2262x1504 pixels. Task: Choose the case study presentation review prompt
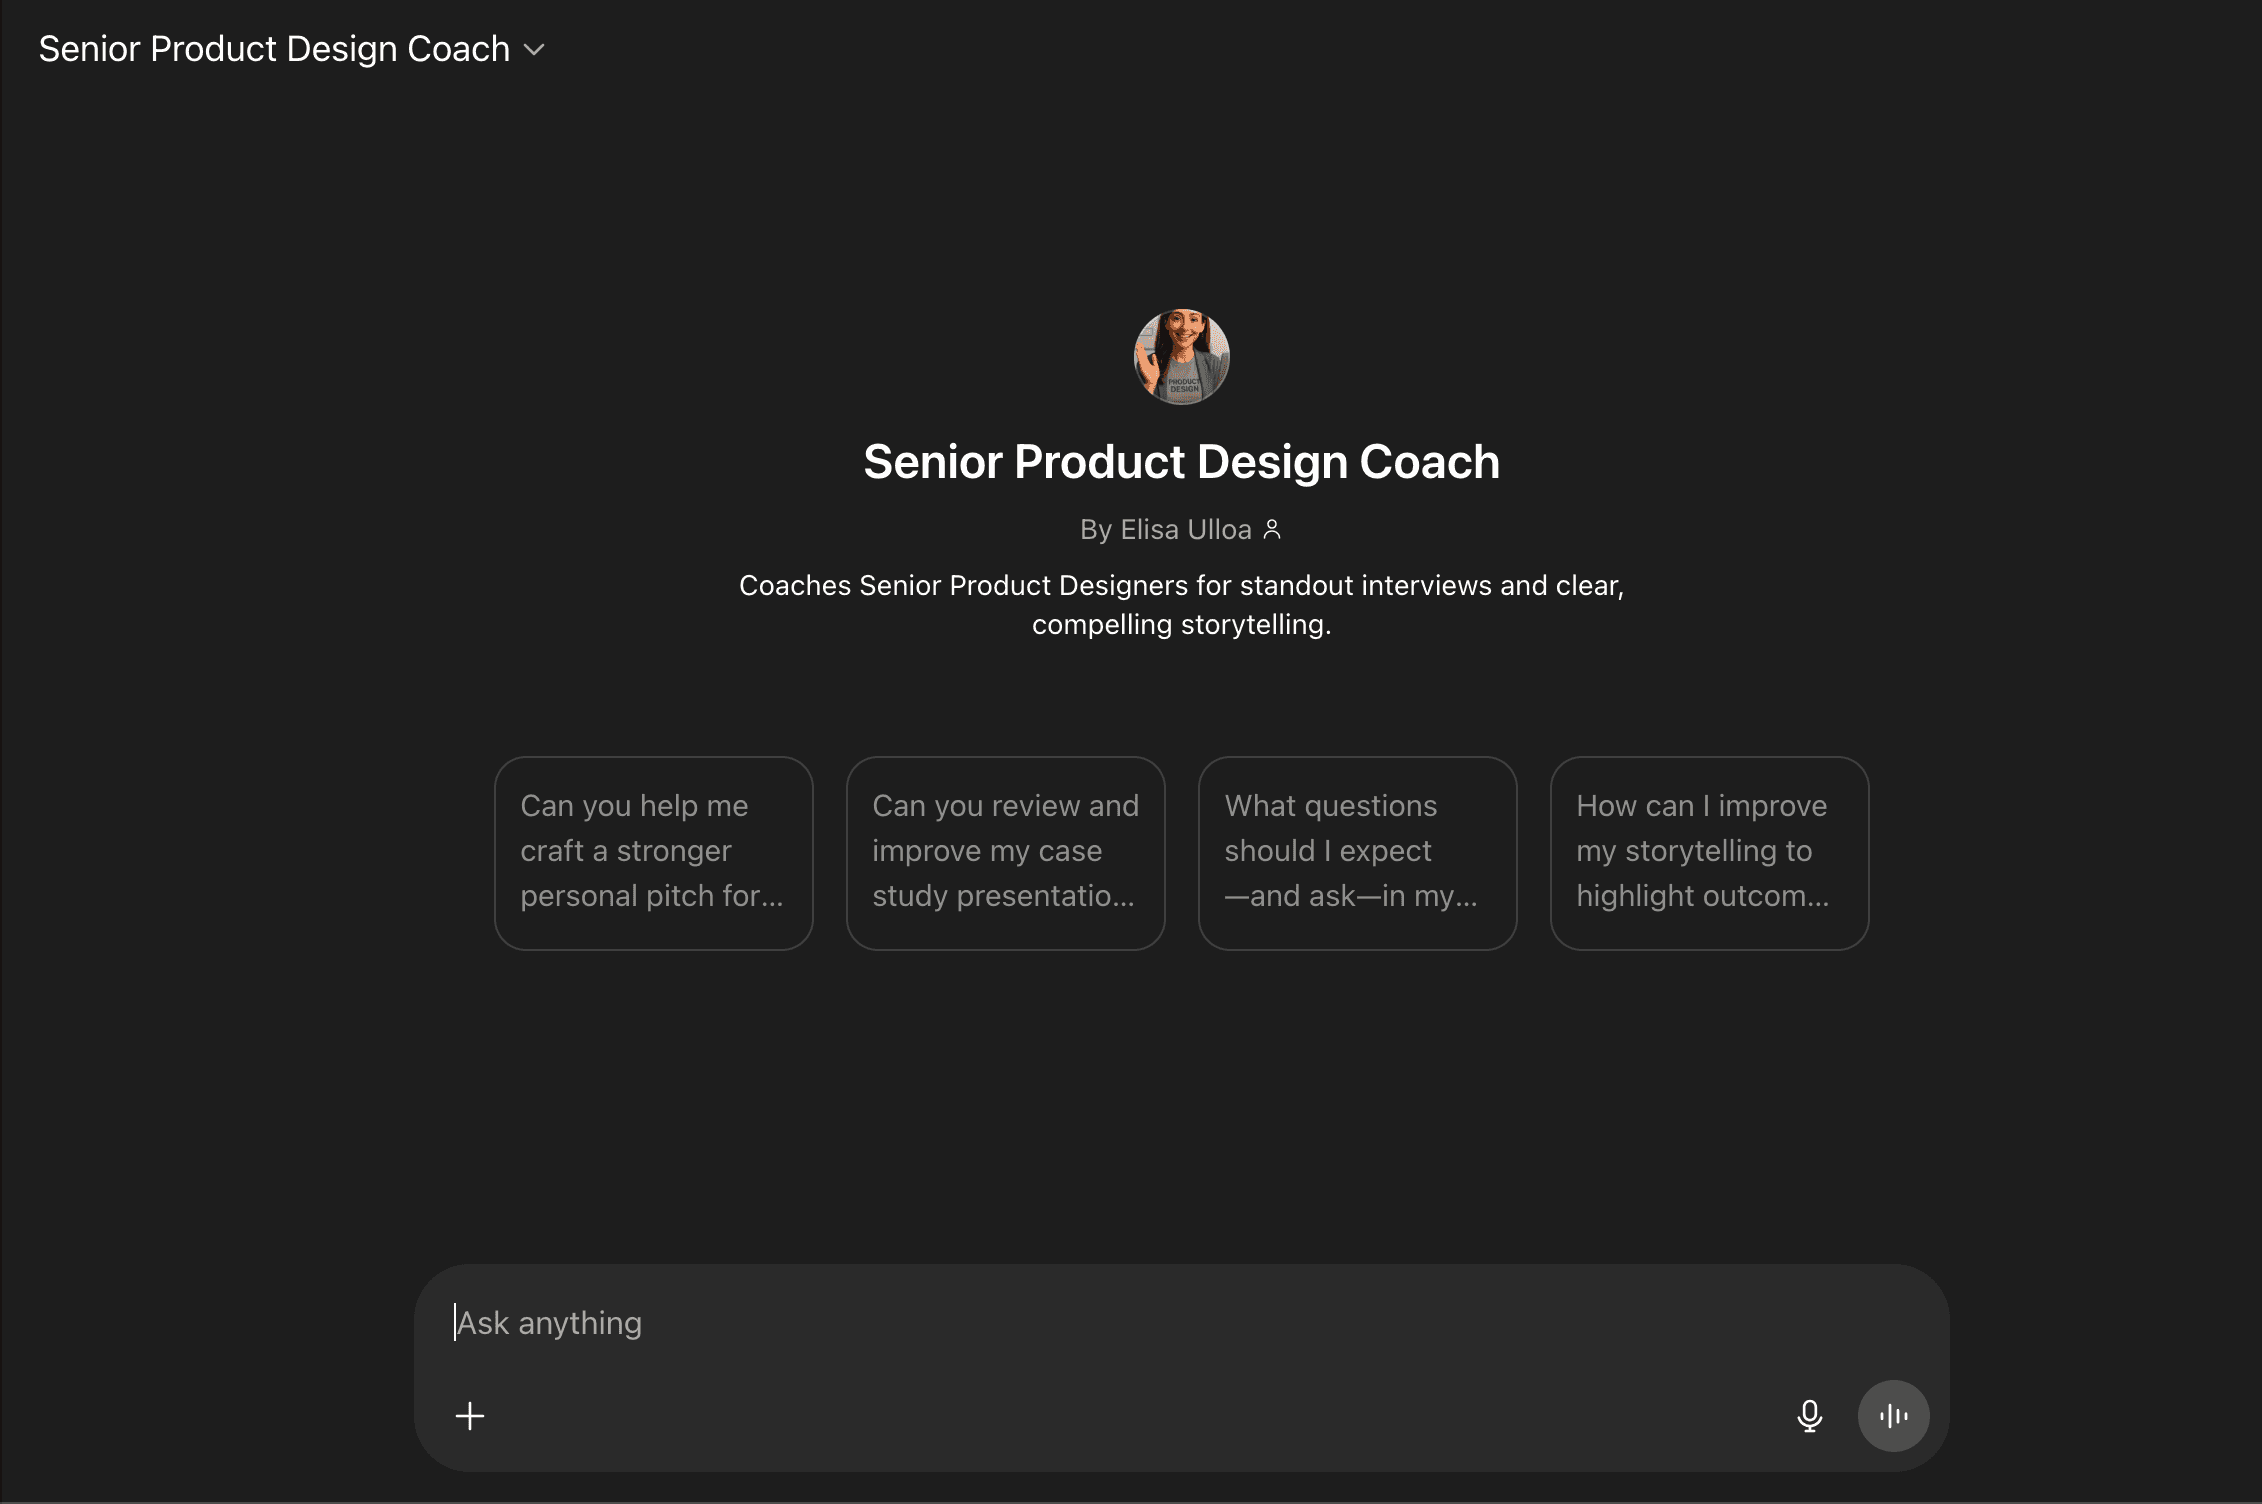click(x=1005, y=852)
